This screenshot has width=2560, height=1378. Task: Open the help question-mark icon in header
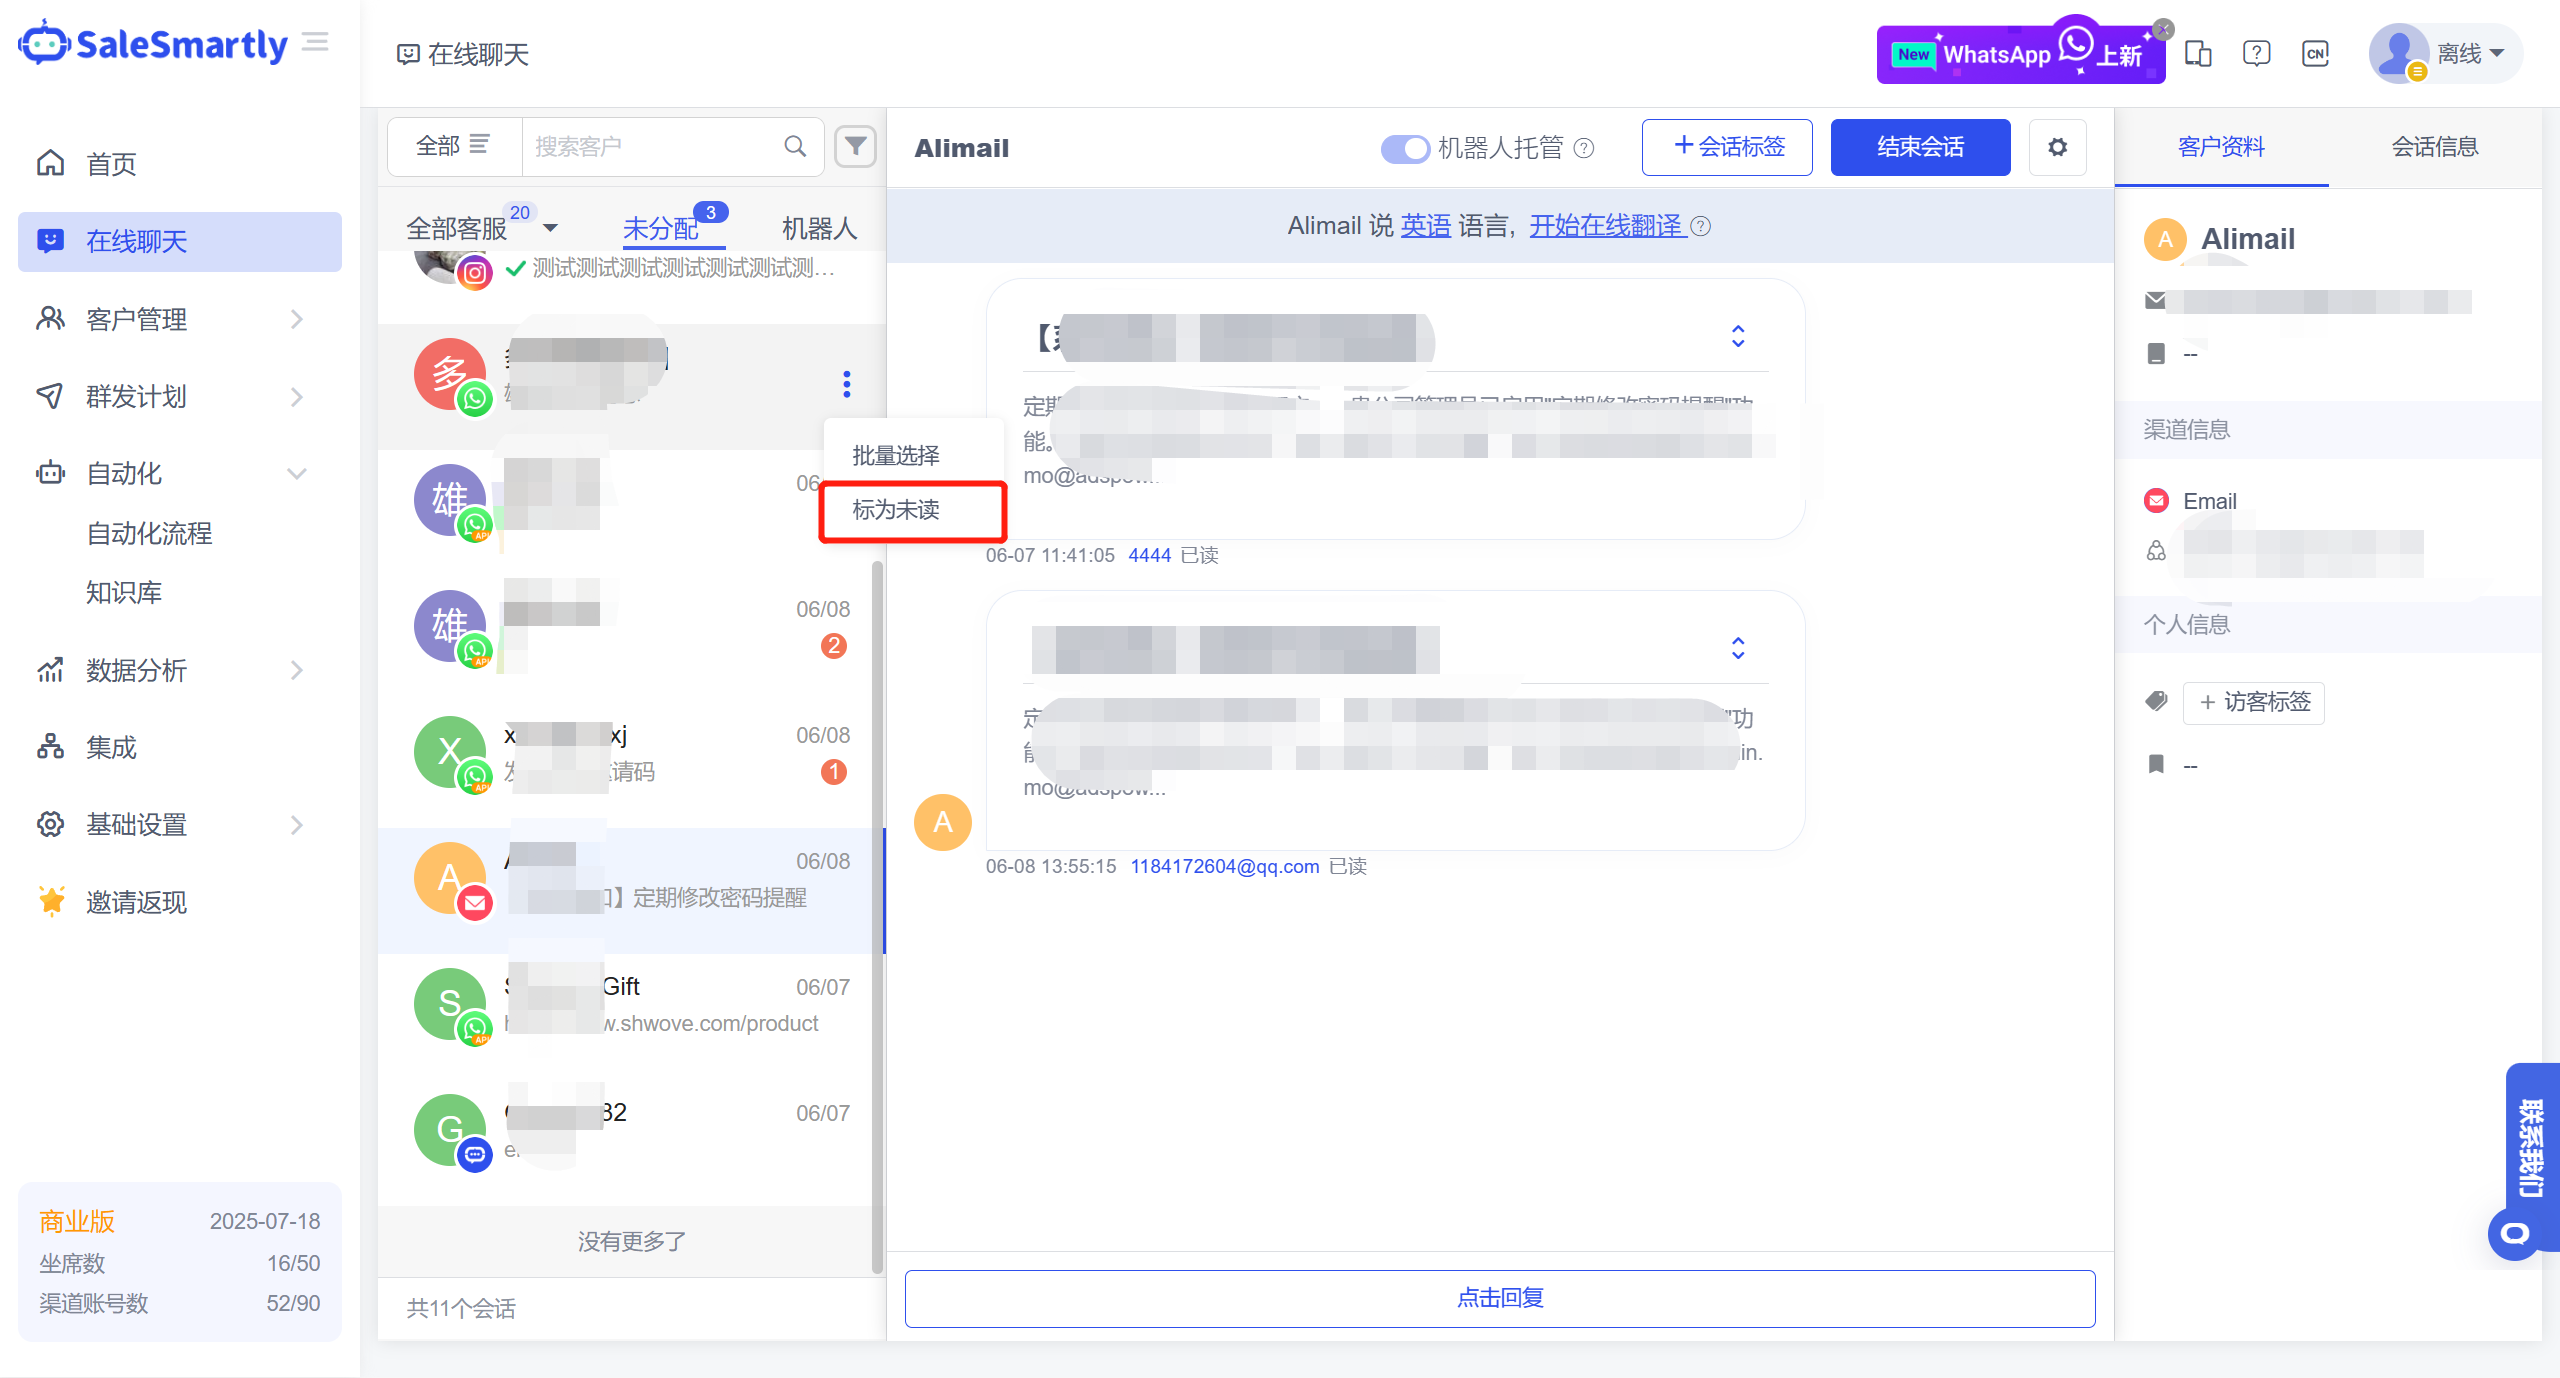(2256, 53)
